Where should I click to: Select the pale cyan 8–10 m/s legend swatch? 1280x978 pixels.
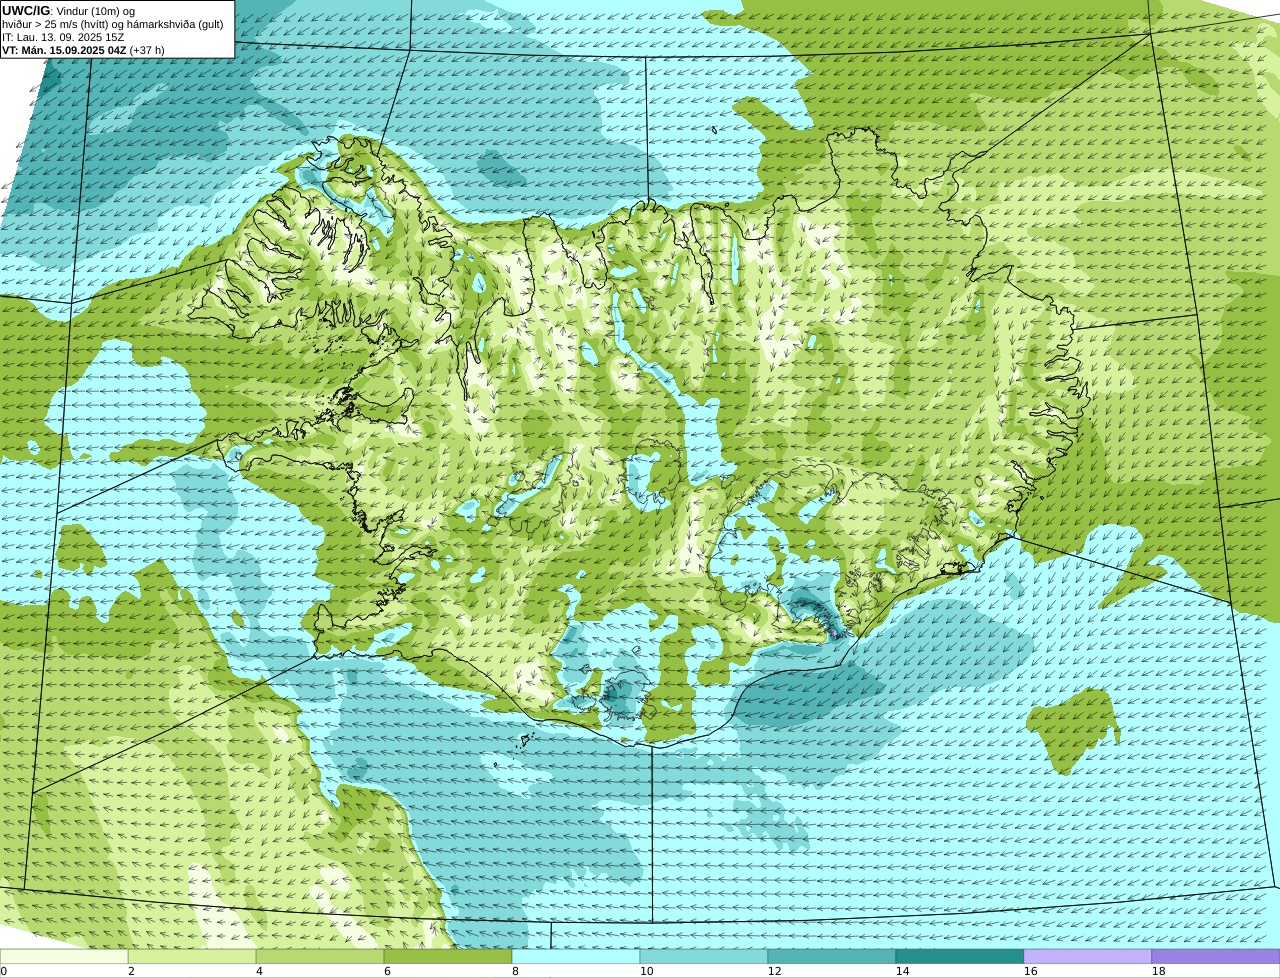coord(576,956)
